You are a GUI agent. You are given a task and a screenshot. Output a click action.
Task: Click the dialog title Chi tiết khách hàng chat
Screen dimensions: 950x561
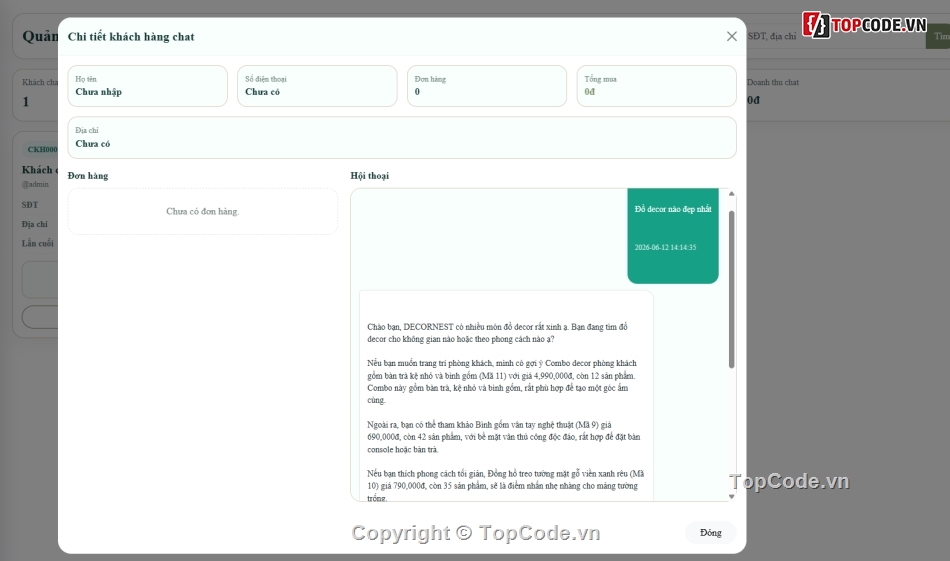point(131,37)
